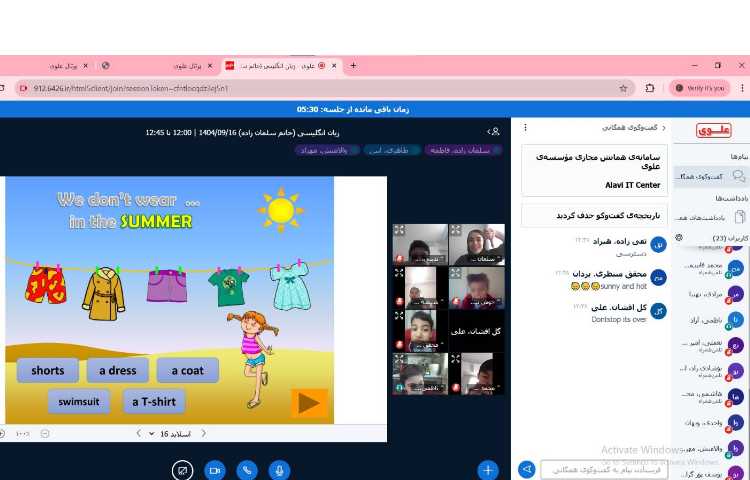Click the send message arrow icon
Screen dimensions: 750x480
click(527, 469)
